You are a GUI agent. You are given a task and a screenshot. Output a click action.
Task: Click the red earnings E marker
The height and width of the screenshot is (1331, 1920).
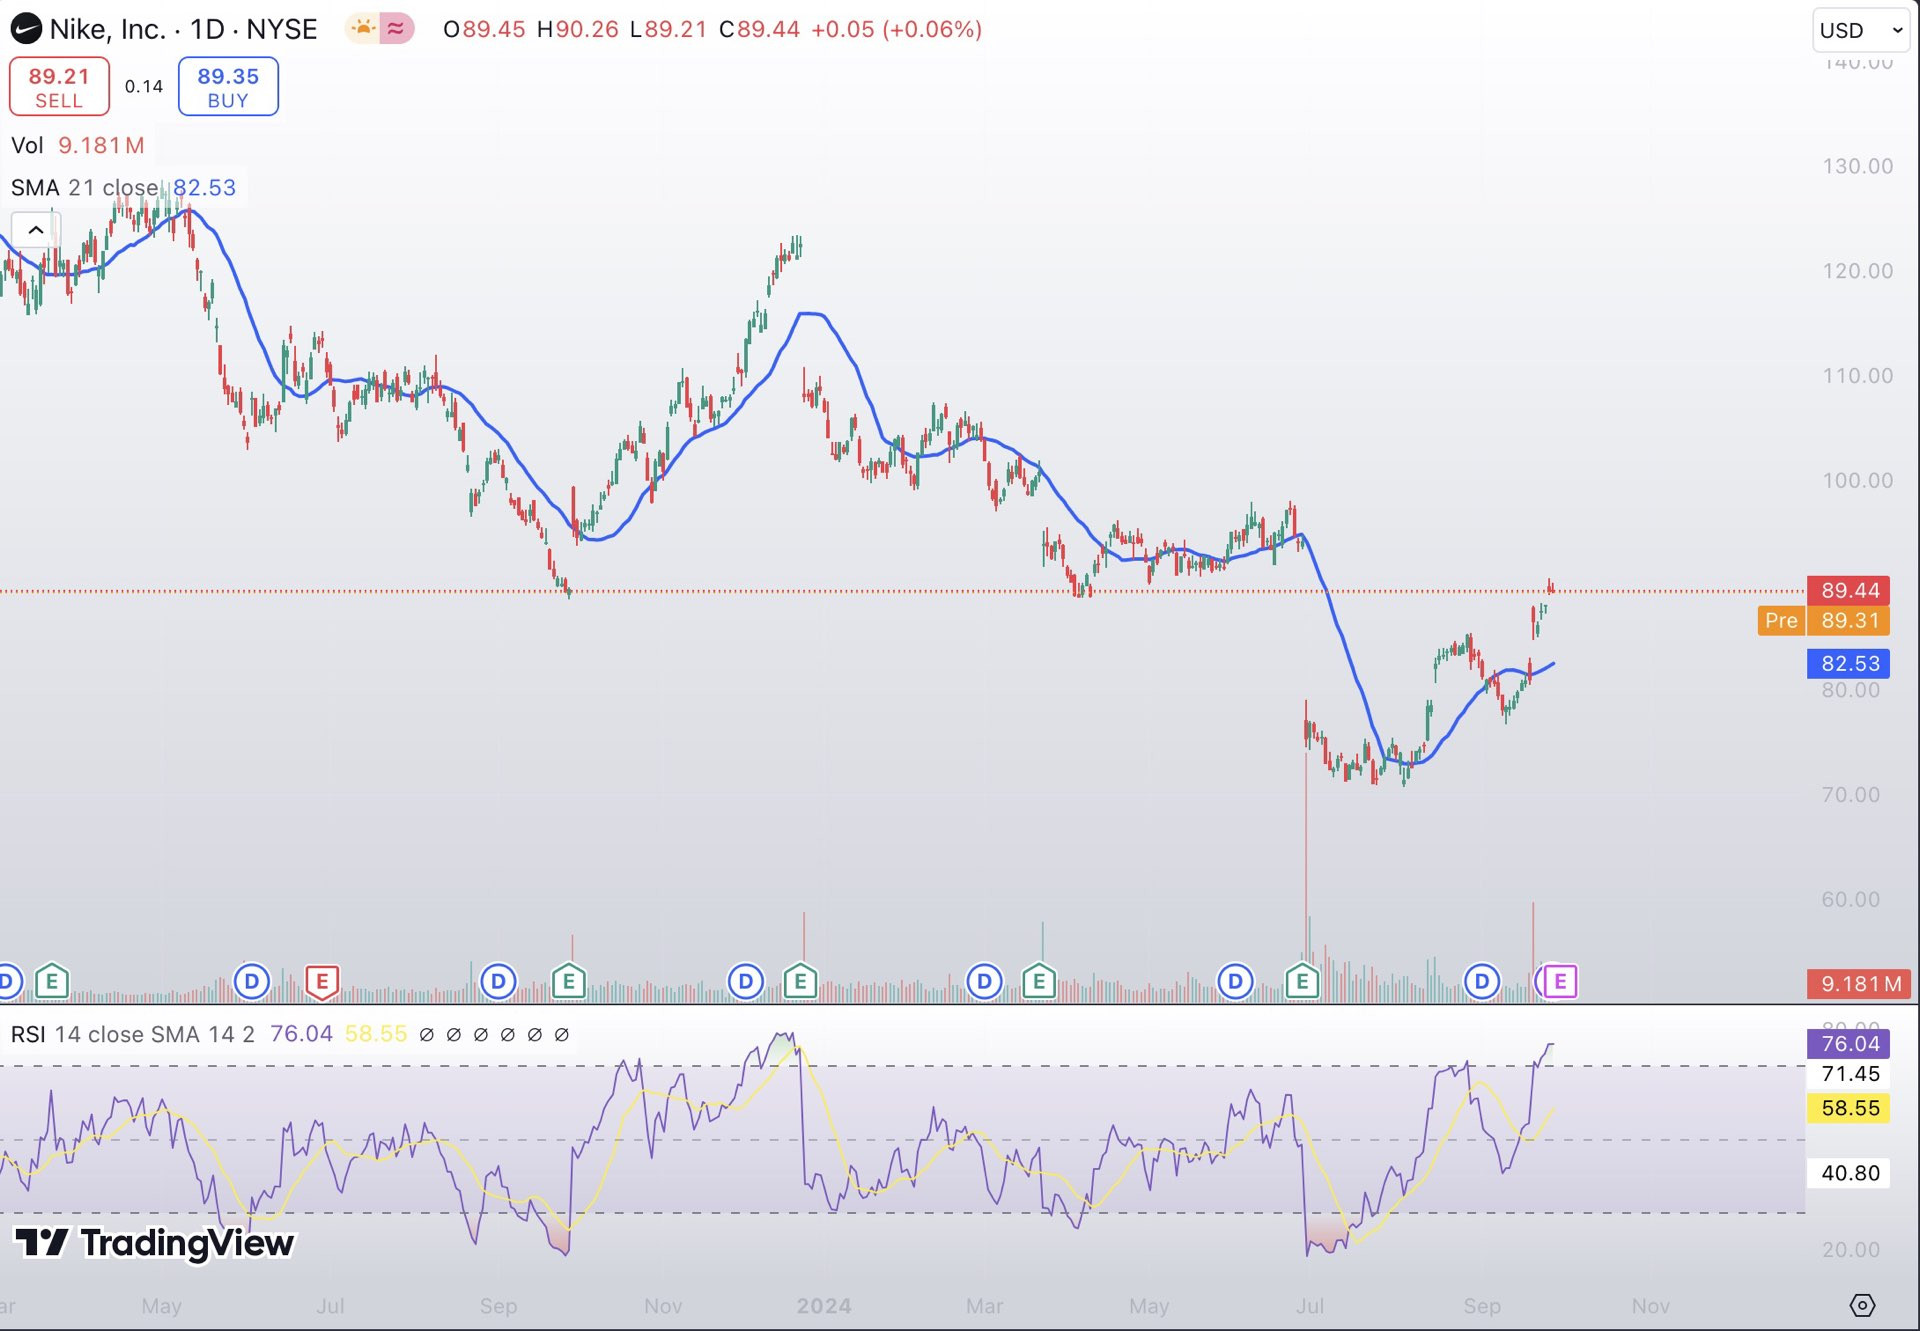pos(322,982)
